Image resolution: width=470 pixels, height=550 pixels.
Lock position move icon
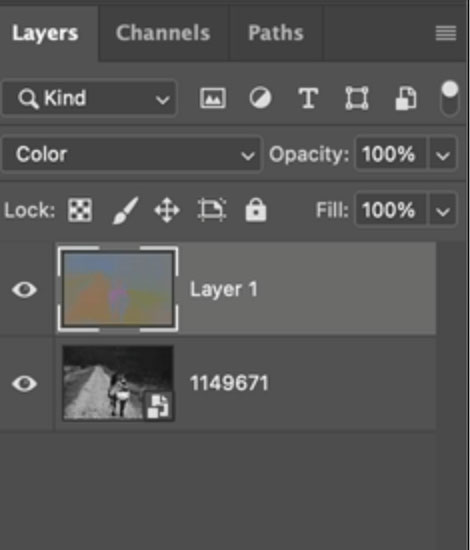(167, 210)
